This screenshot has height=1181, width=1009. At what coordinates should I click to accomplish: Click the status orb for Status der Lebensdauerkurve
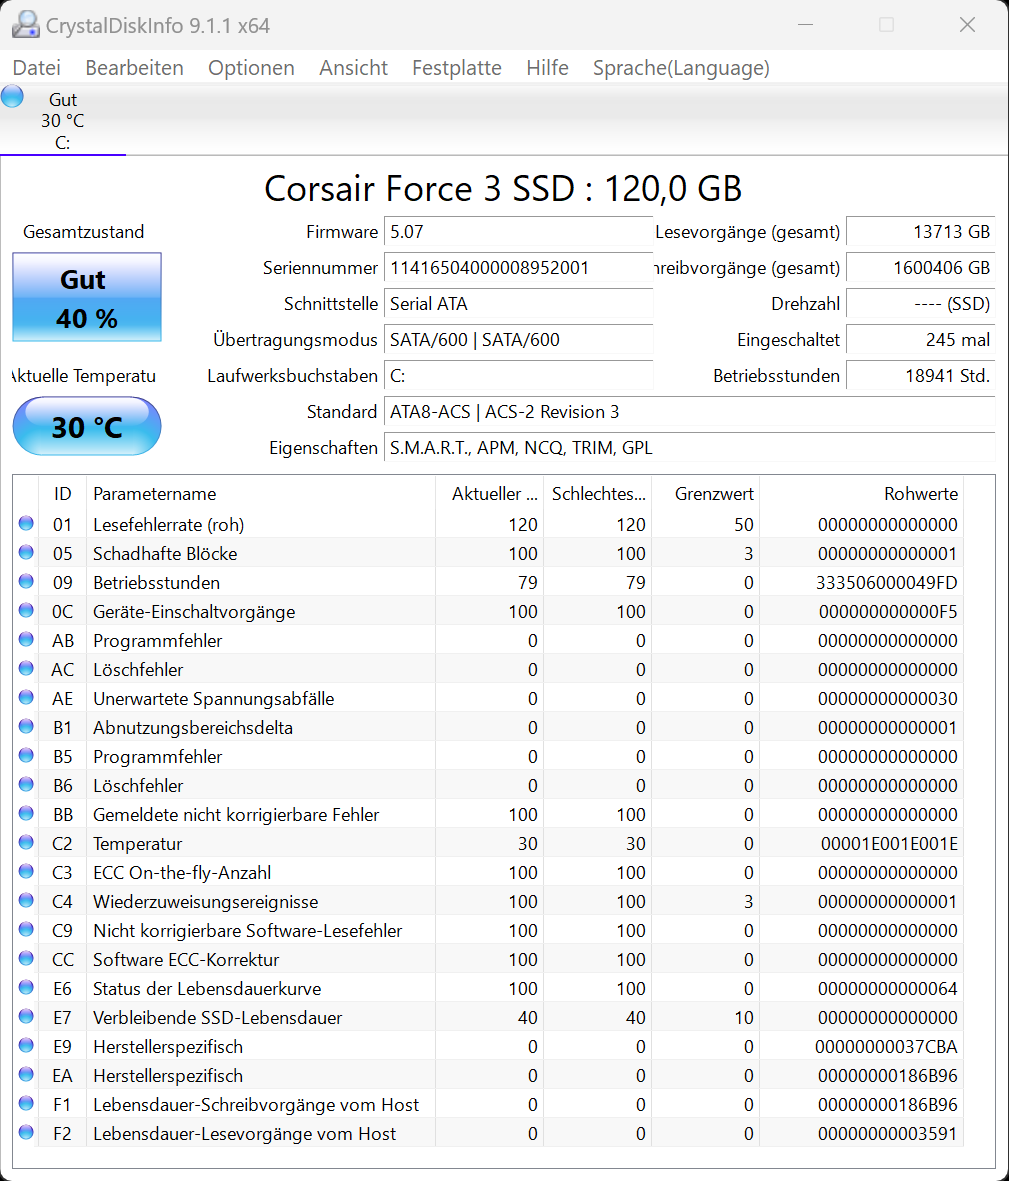[26, 987]
